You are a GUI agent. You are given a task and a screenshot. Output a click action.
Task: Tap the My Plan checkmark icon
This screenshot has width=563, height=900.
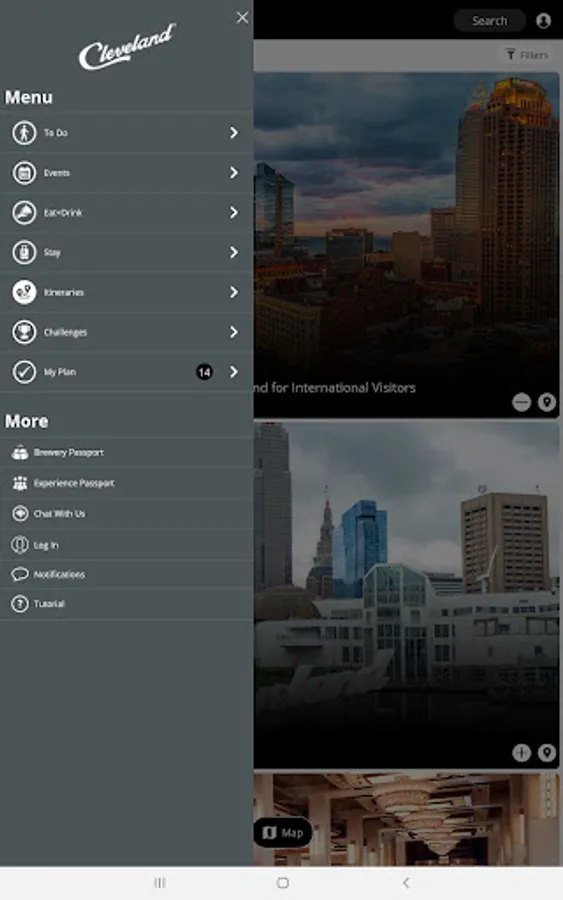click(24, 372)
